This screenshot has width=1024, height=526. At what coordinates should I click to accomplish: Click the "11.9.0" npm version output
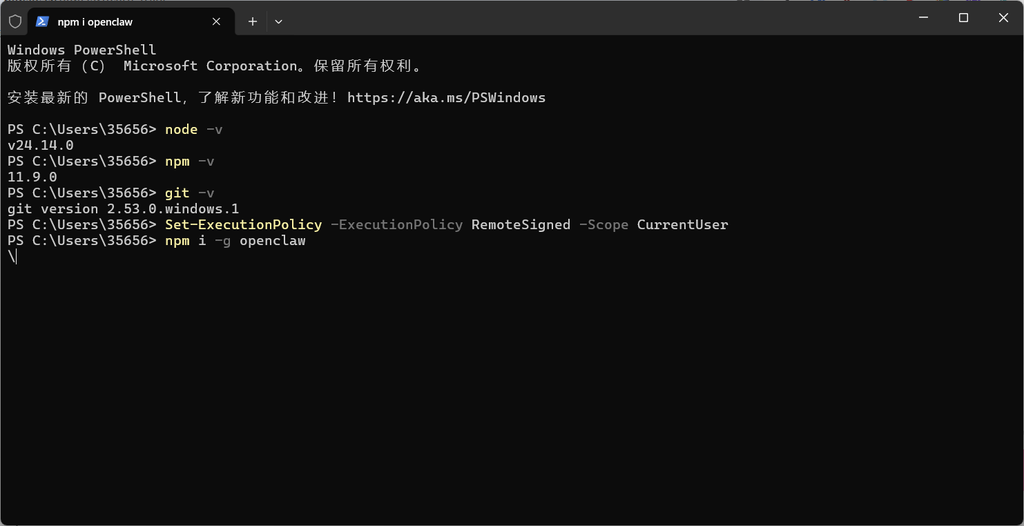click(32, 177)
